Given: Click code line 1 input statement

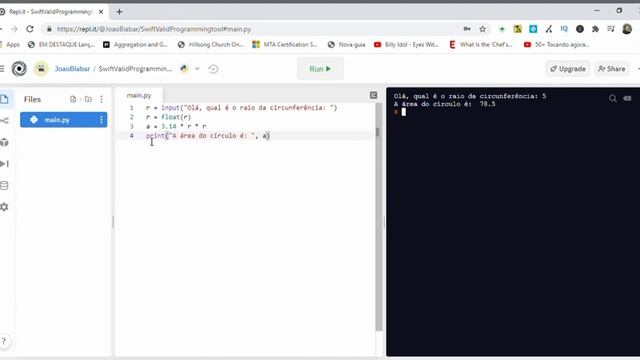Looking at the screenshot, I should coord(242,108).
